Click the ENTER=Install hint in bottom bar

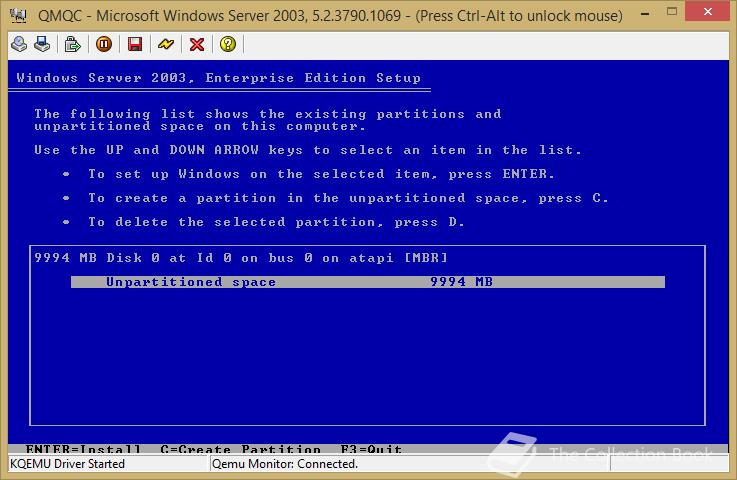click(x=83, y=449)
